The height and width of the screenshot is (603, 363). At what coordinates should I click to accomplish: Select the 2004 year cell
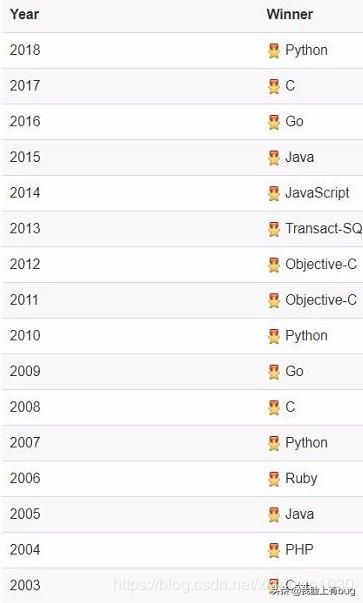(x=25, y=550)
